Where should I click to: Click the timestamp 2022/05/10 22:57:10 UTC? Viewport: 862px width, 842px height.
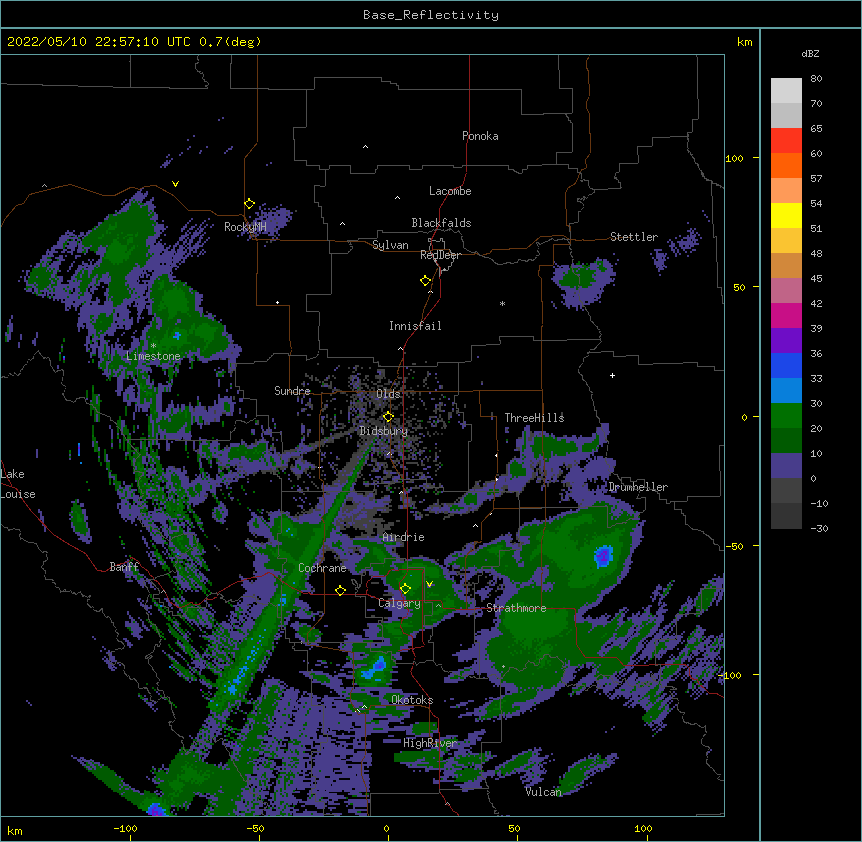99,42
